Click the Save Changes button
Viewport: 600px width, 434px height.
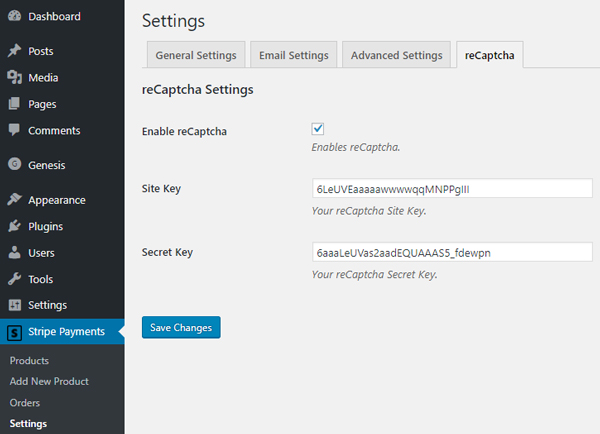coord(181,327)
